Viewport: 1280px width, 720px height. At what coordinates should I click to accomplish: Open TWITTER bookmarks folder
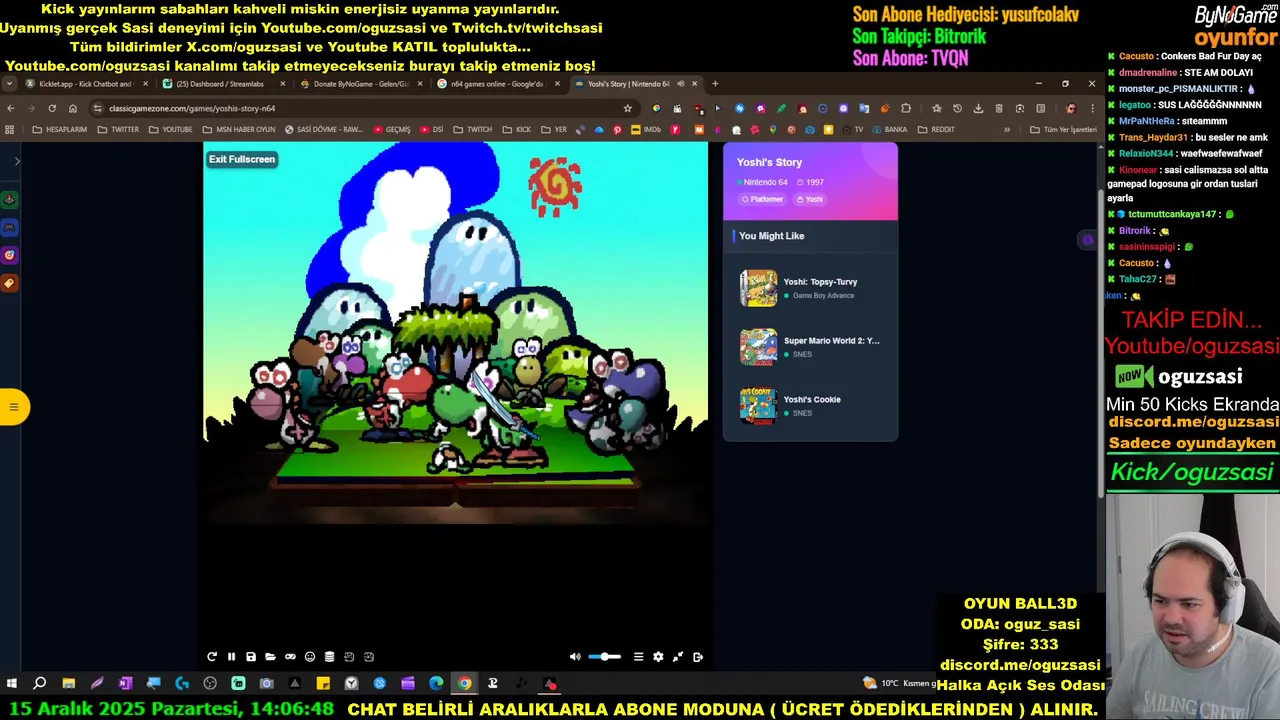tap(118, 130)
